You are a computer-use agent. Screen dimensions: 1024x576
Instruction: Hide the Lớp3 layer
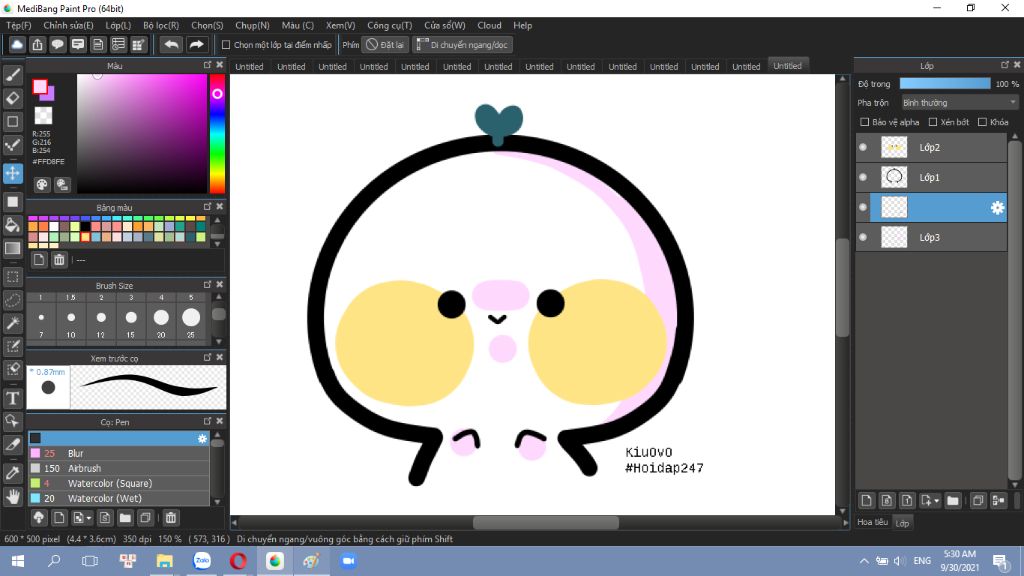tap(863, 238)
